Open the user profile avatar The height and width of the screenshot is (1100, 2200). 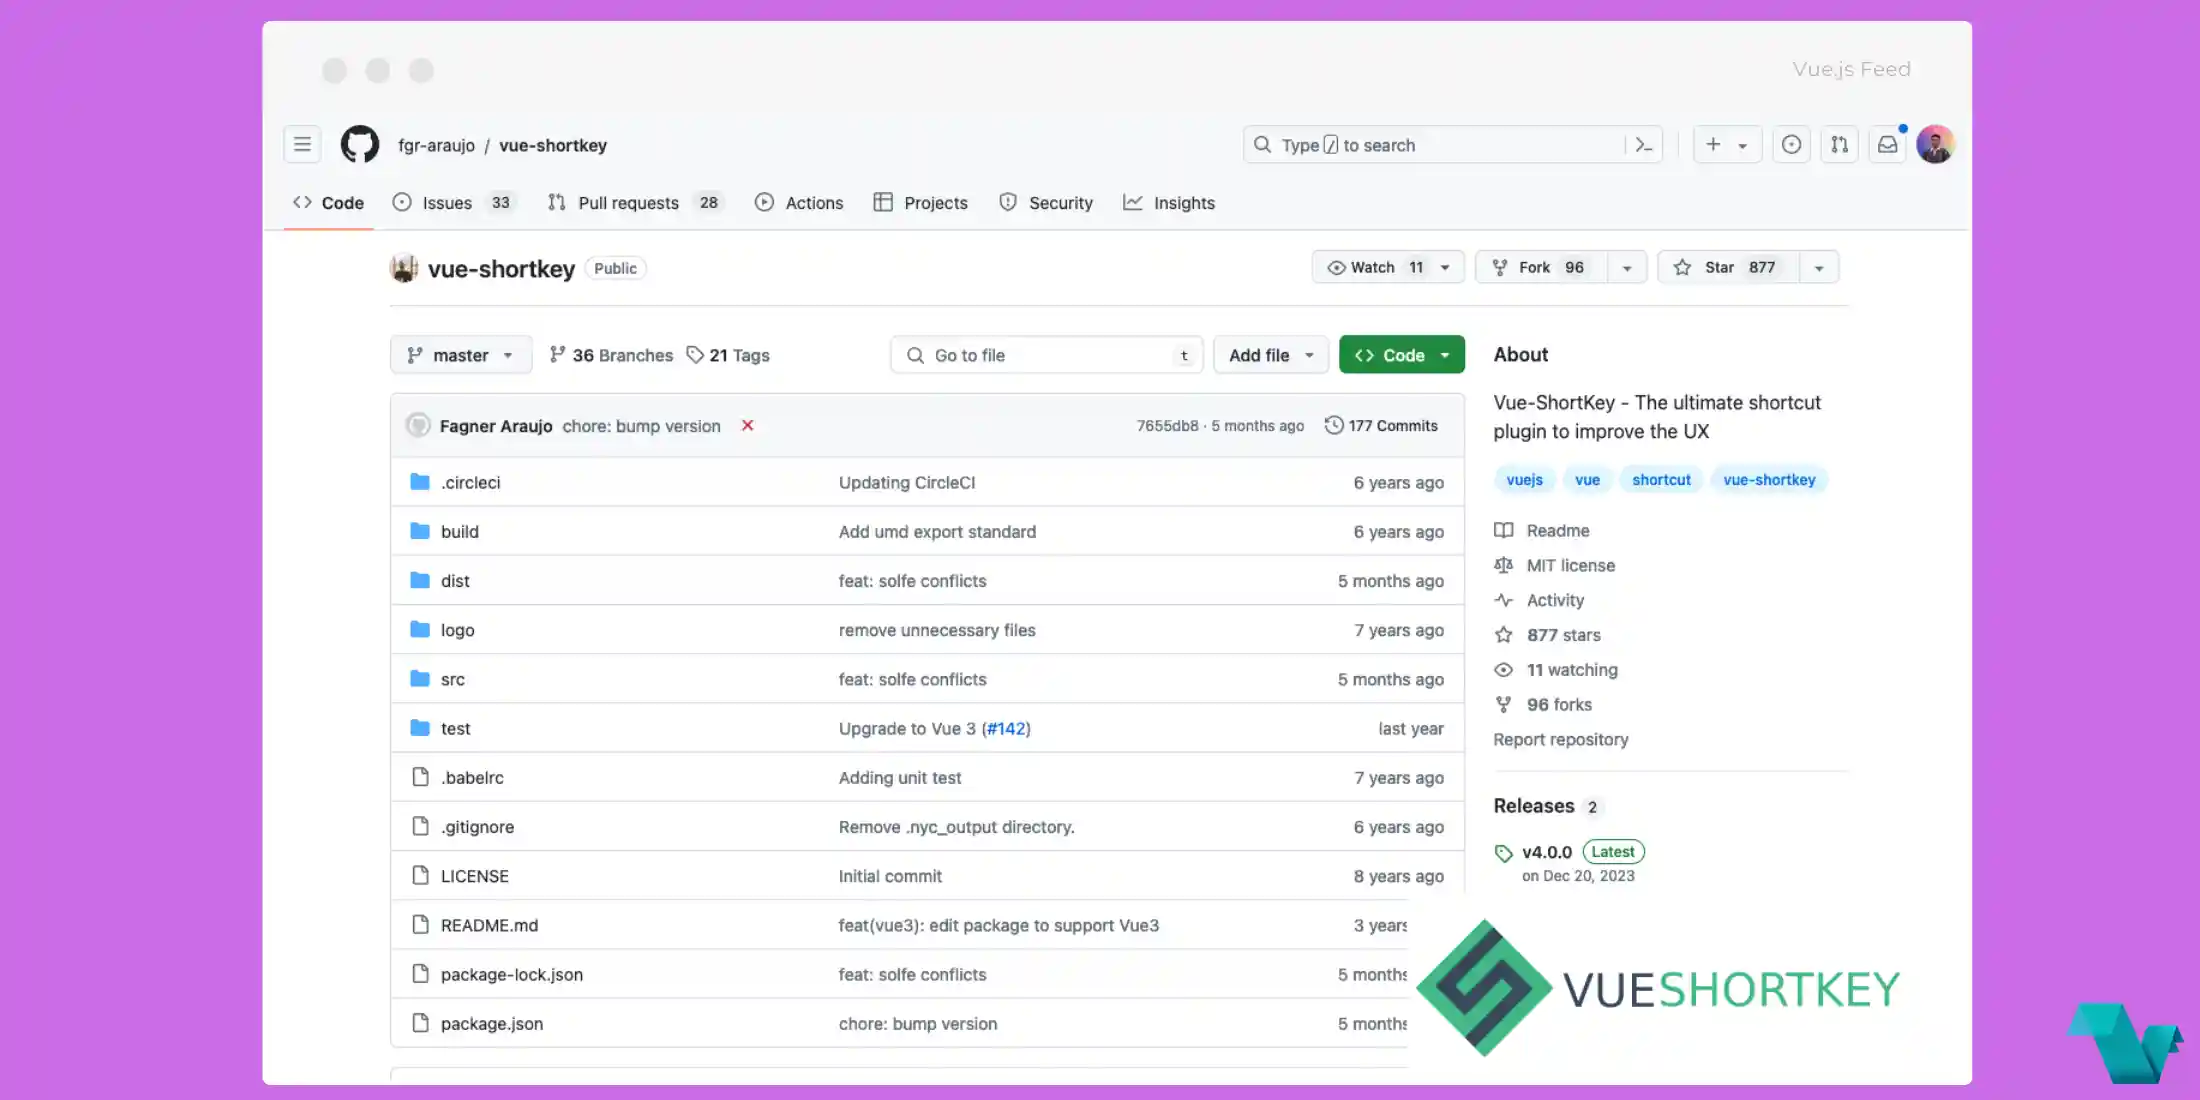[x=1935, y=145]
